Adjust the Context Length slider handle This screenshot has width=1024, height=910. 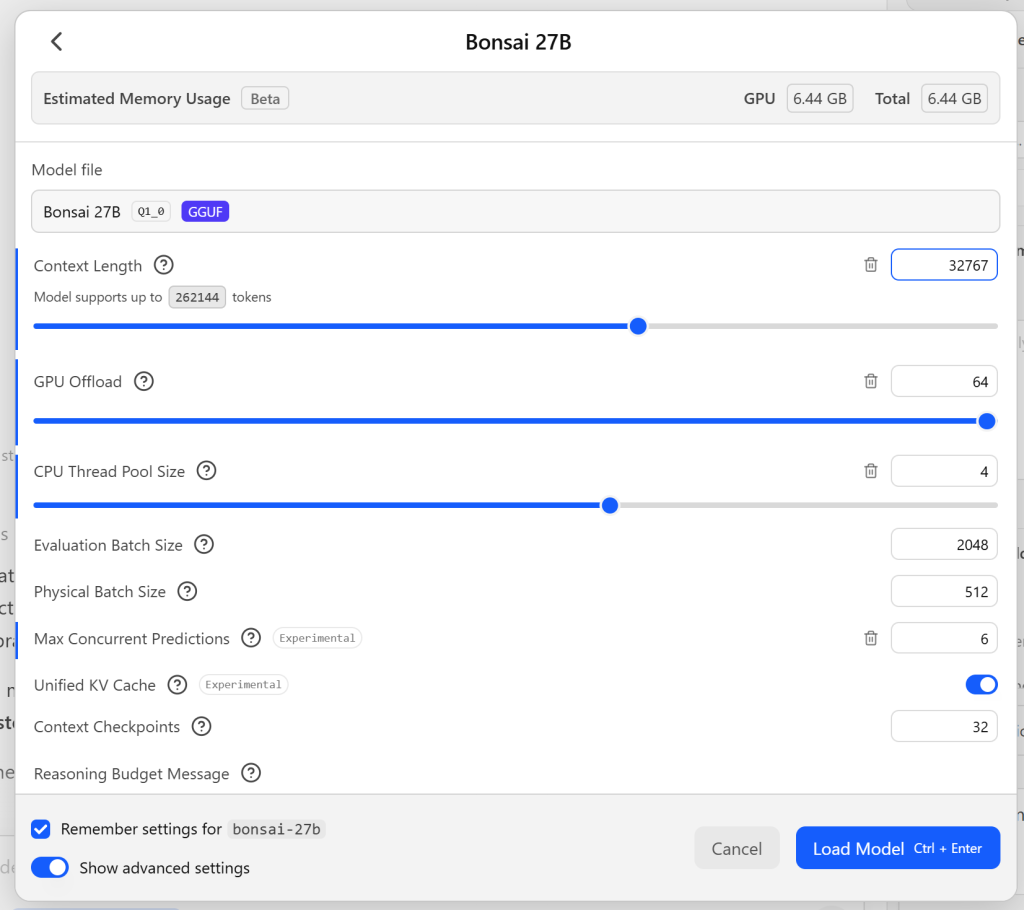pos(638,326)
